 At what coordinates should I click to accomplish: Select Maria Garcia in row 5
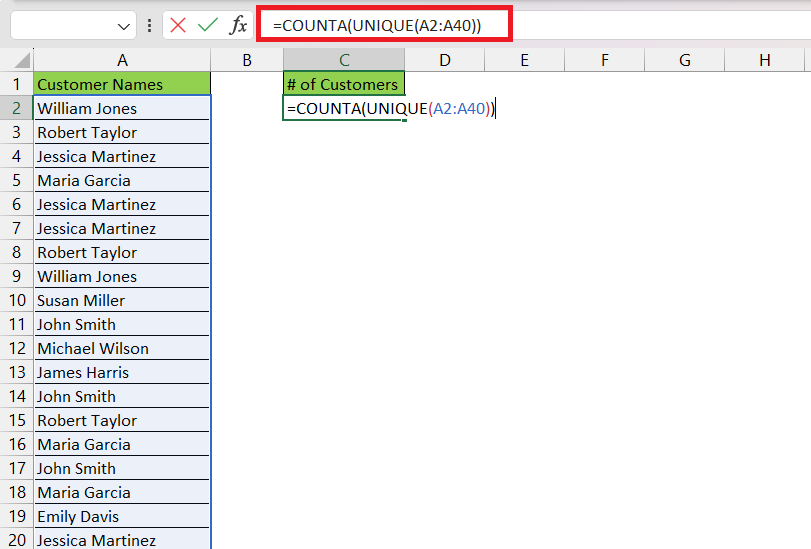[x=122, y=180]
